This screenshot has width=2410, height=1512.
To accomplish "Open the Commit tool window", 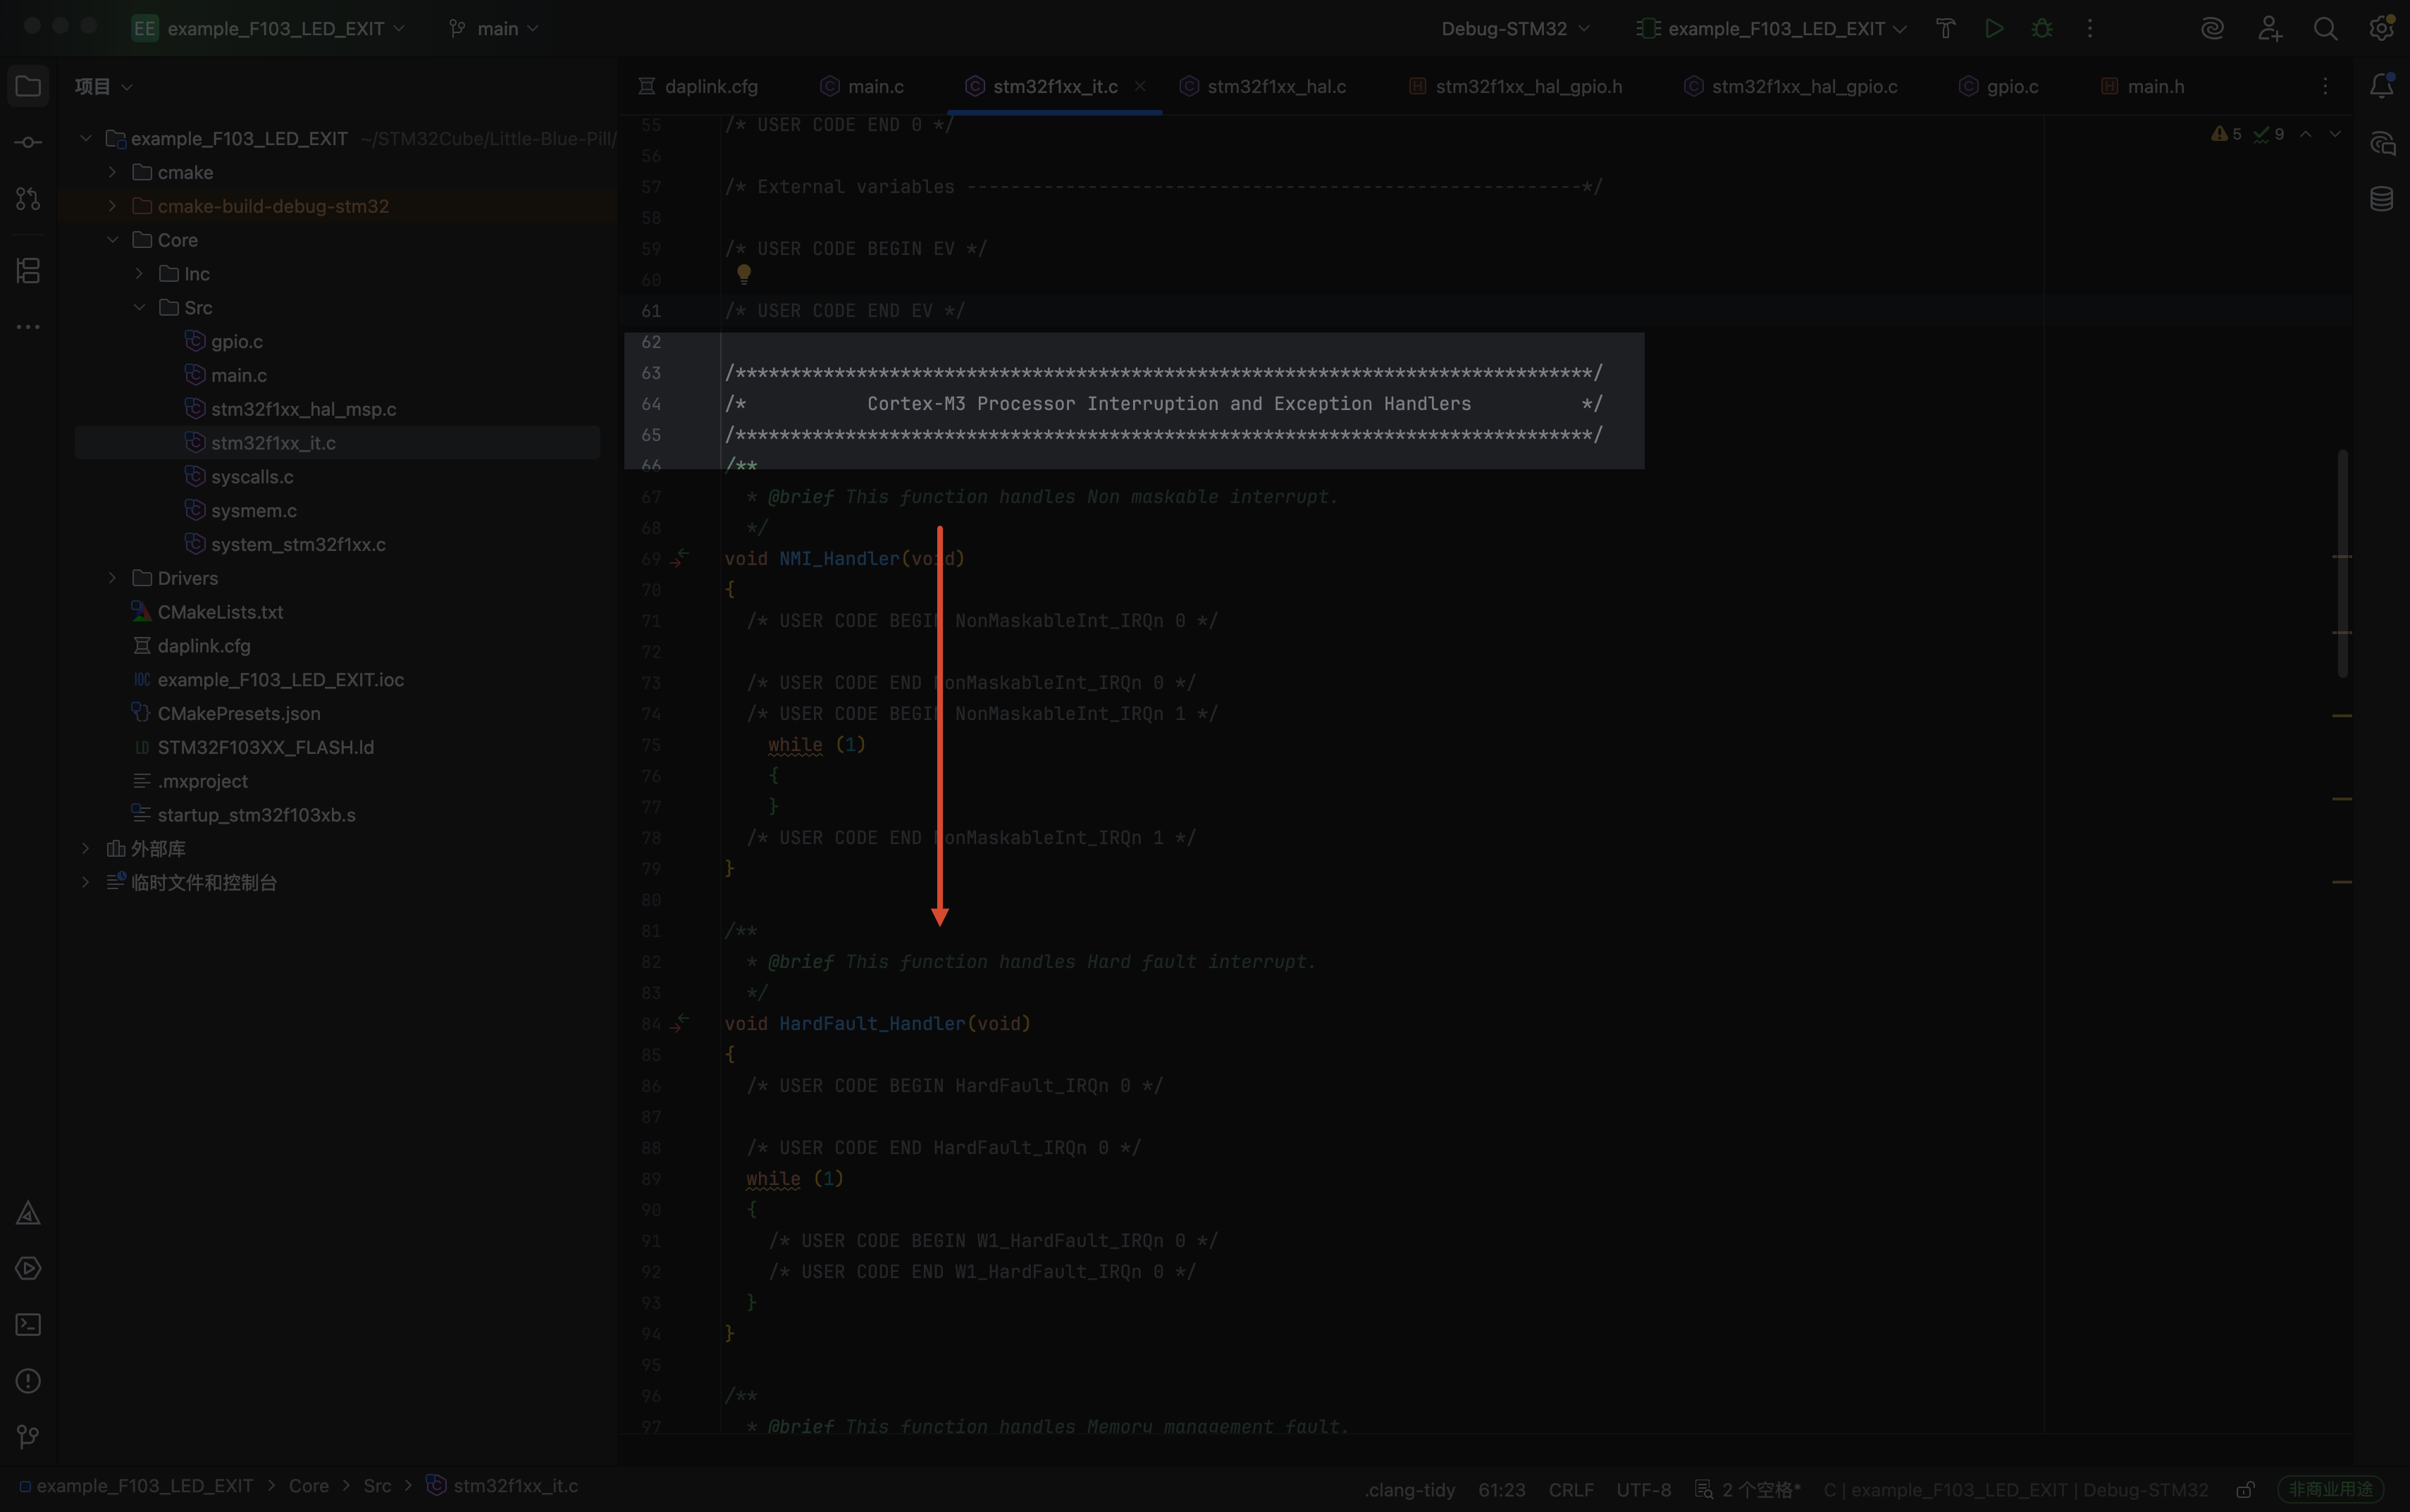I will (28, 142).
